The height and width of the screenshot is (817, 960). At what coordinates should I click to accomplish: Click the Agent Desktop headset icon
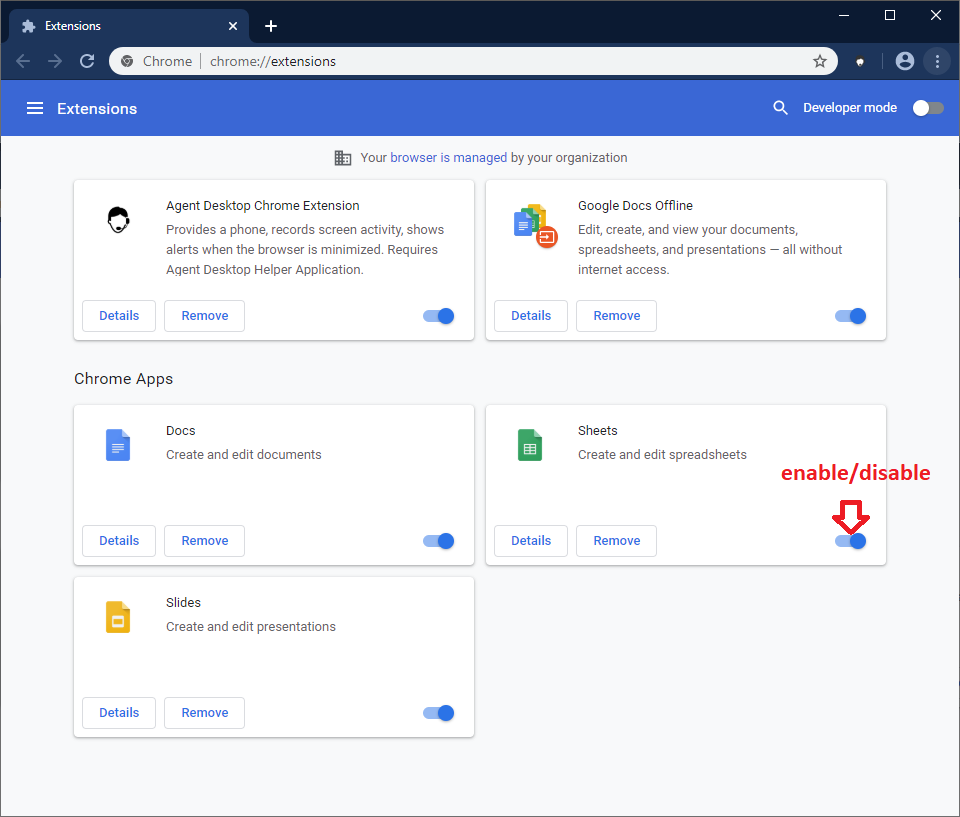[118, 220]
